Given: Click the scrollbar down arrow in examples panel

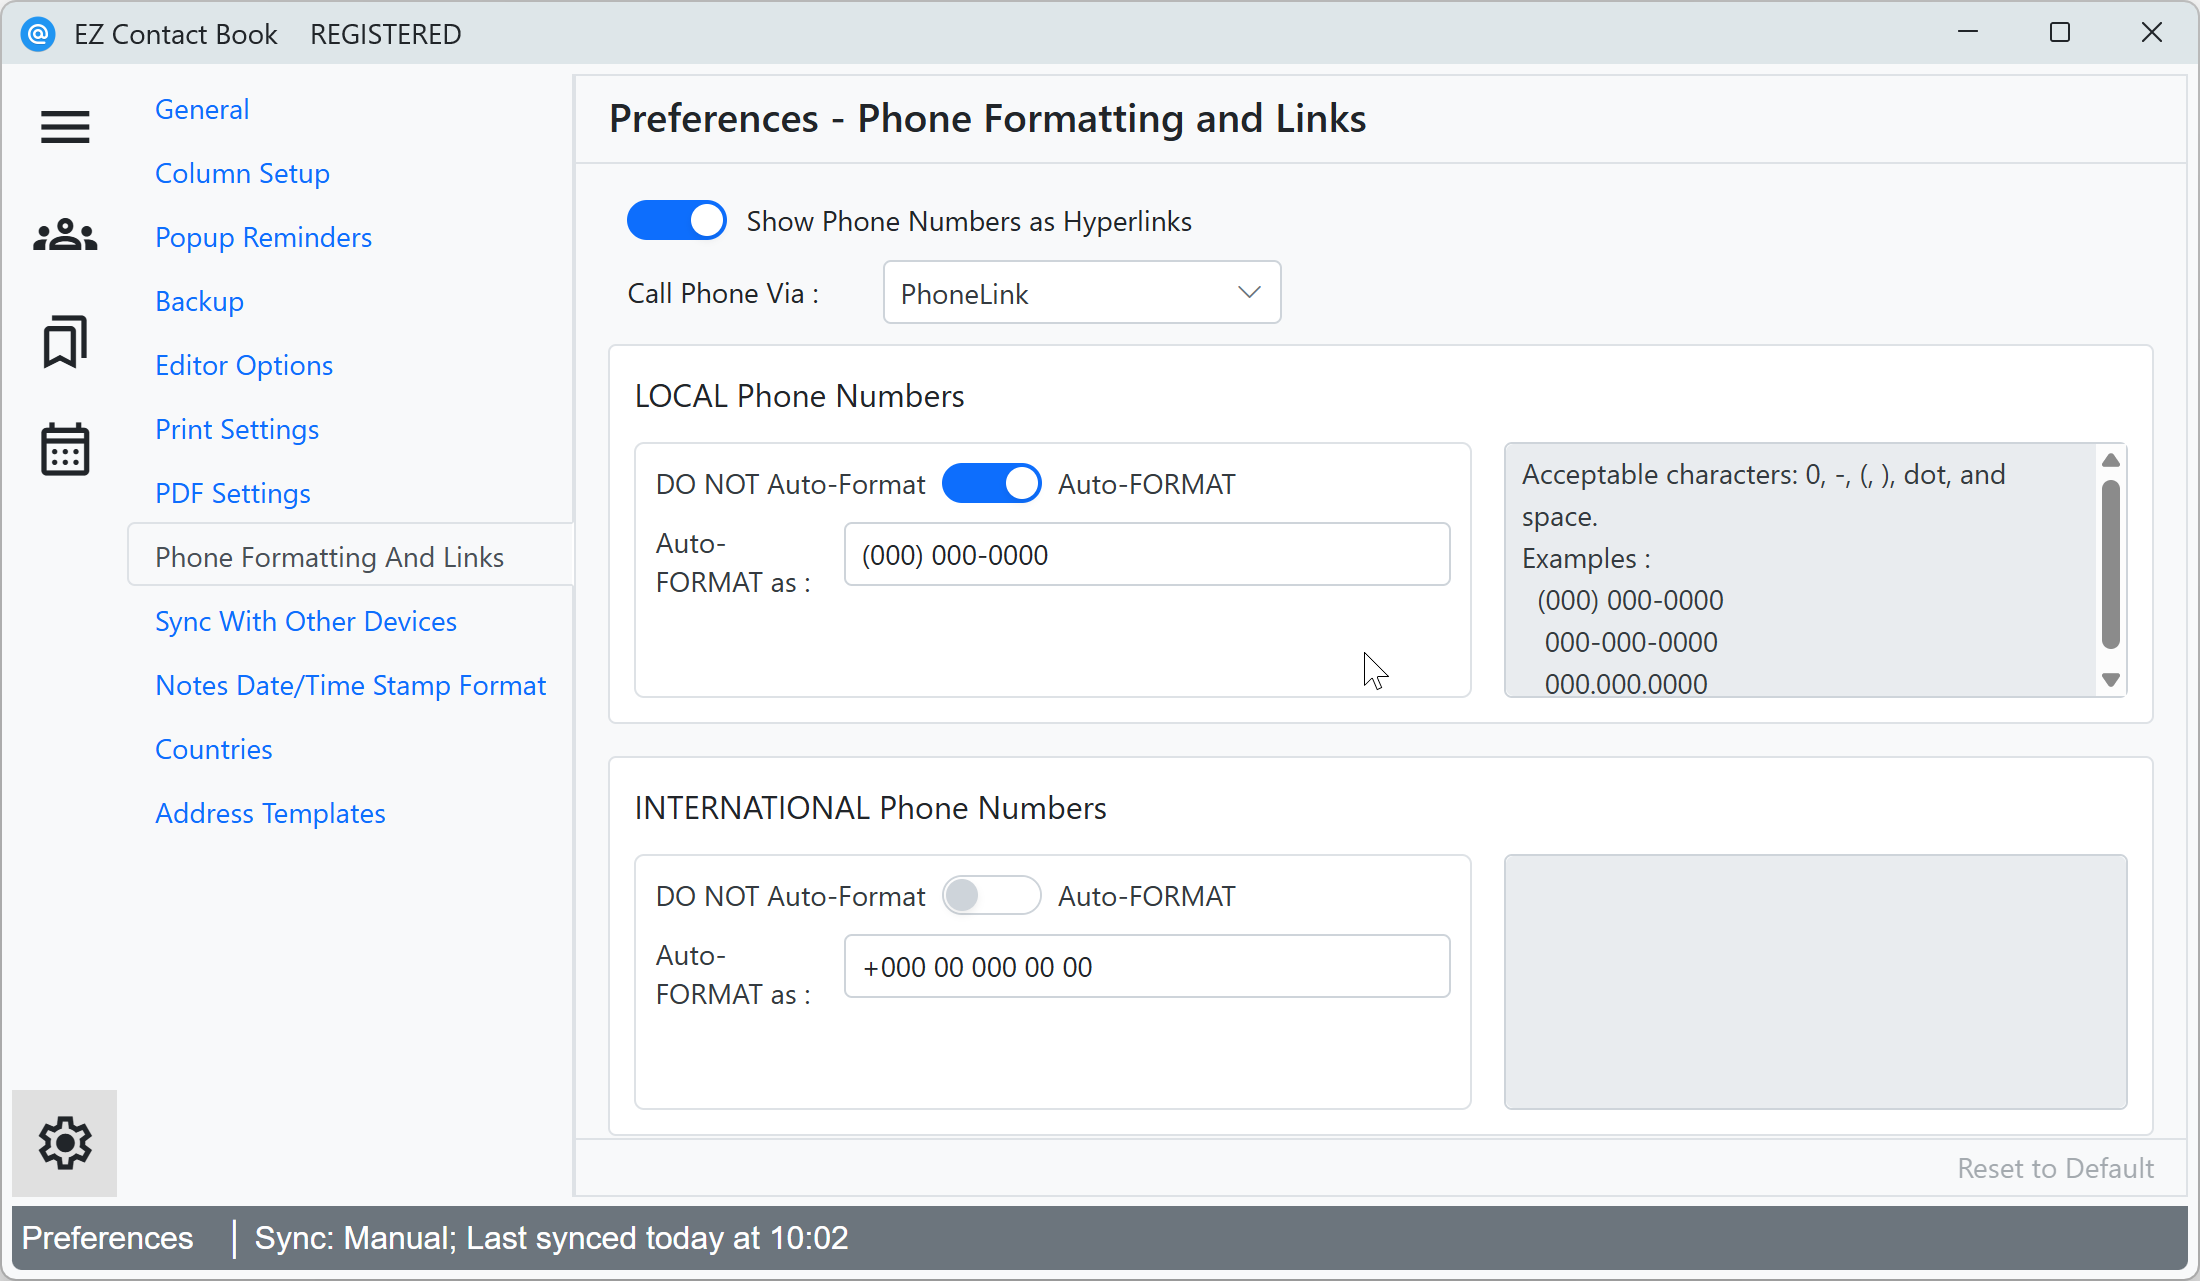Looking at the screenshot, I should 2110,680.
